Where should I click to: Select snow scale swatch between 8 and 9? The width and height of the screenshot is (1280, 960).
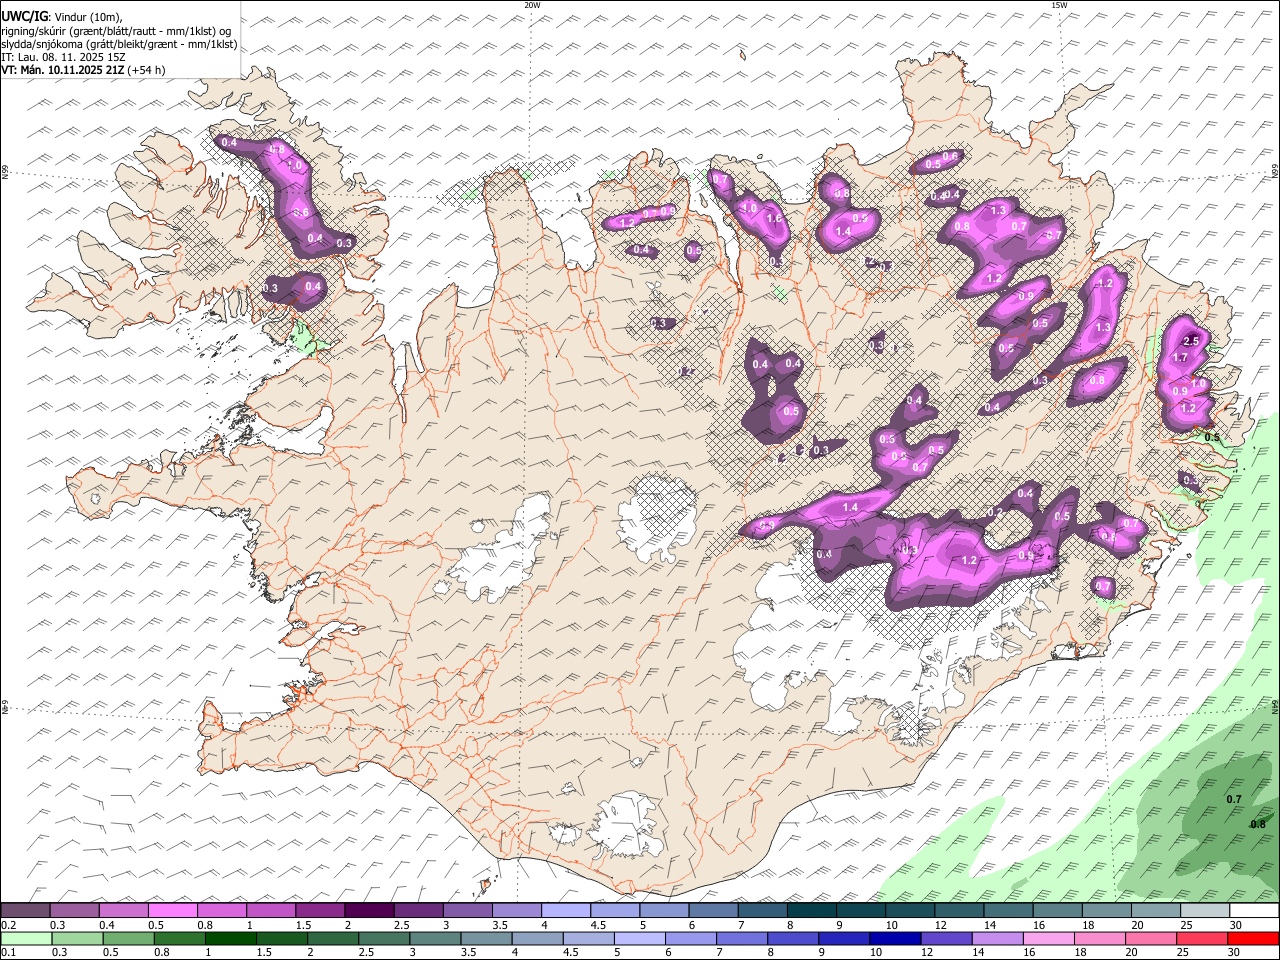[810, 910]
